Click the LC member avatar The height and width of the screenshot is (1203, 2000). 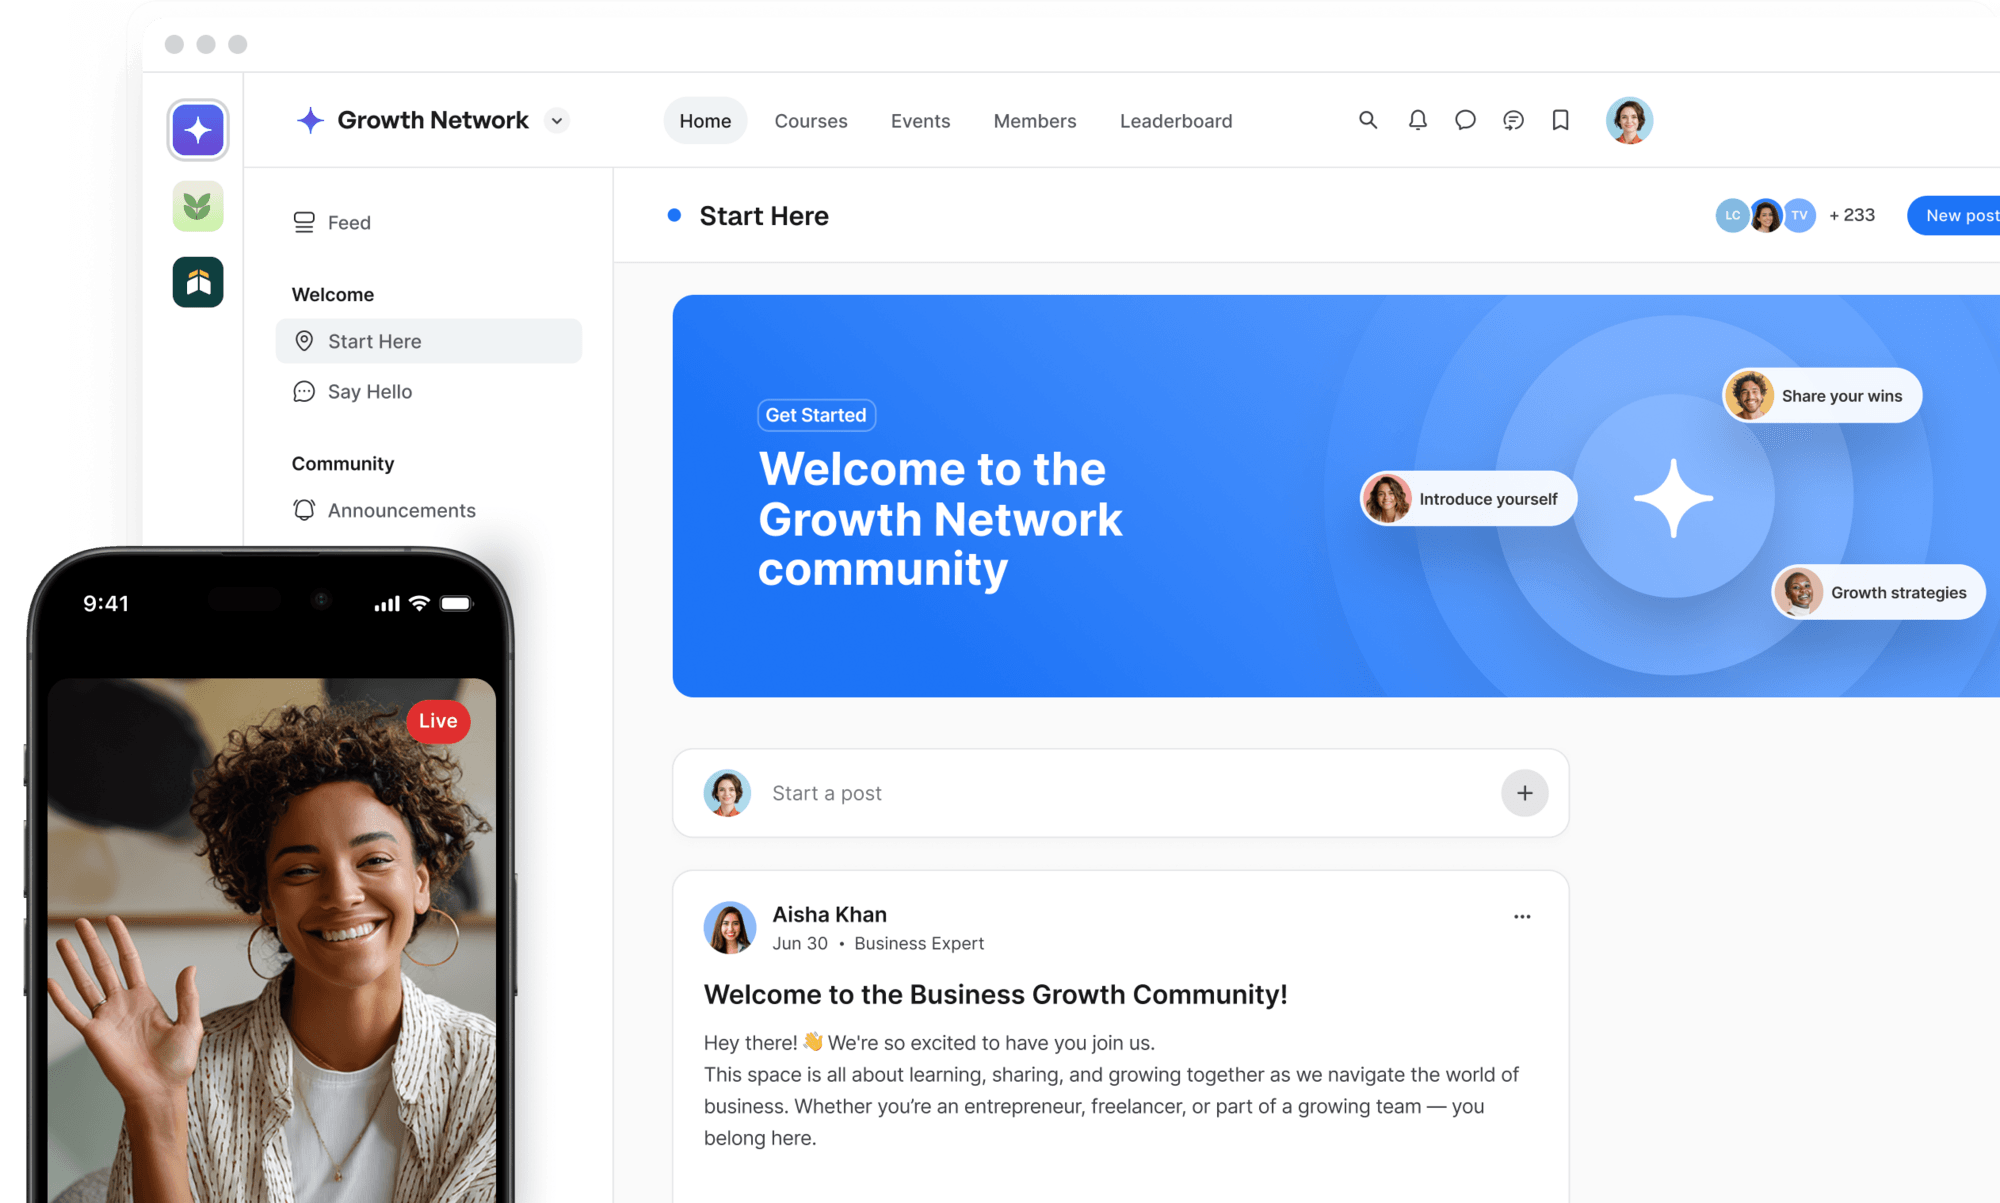point(1731,215)
